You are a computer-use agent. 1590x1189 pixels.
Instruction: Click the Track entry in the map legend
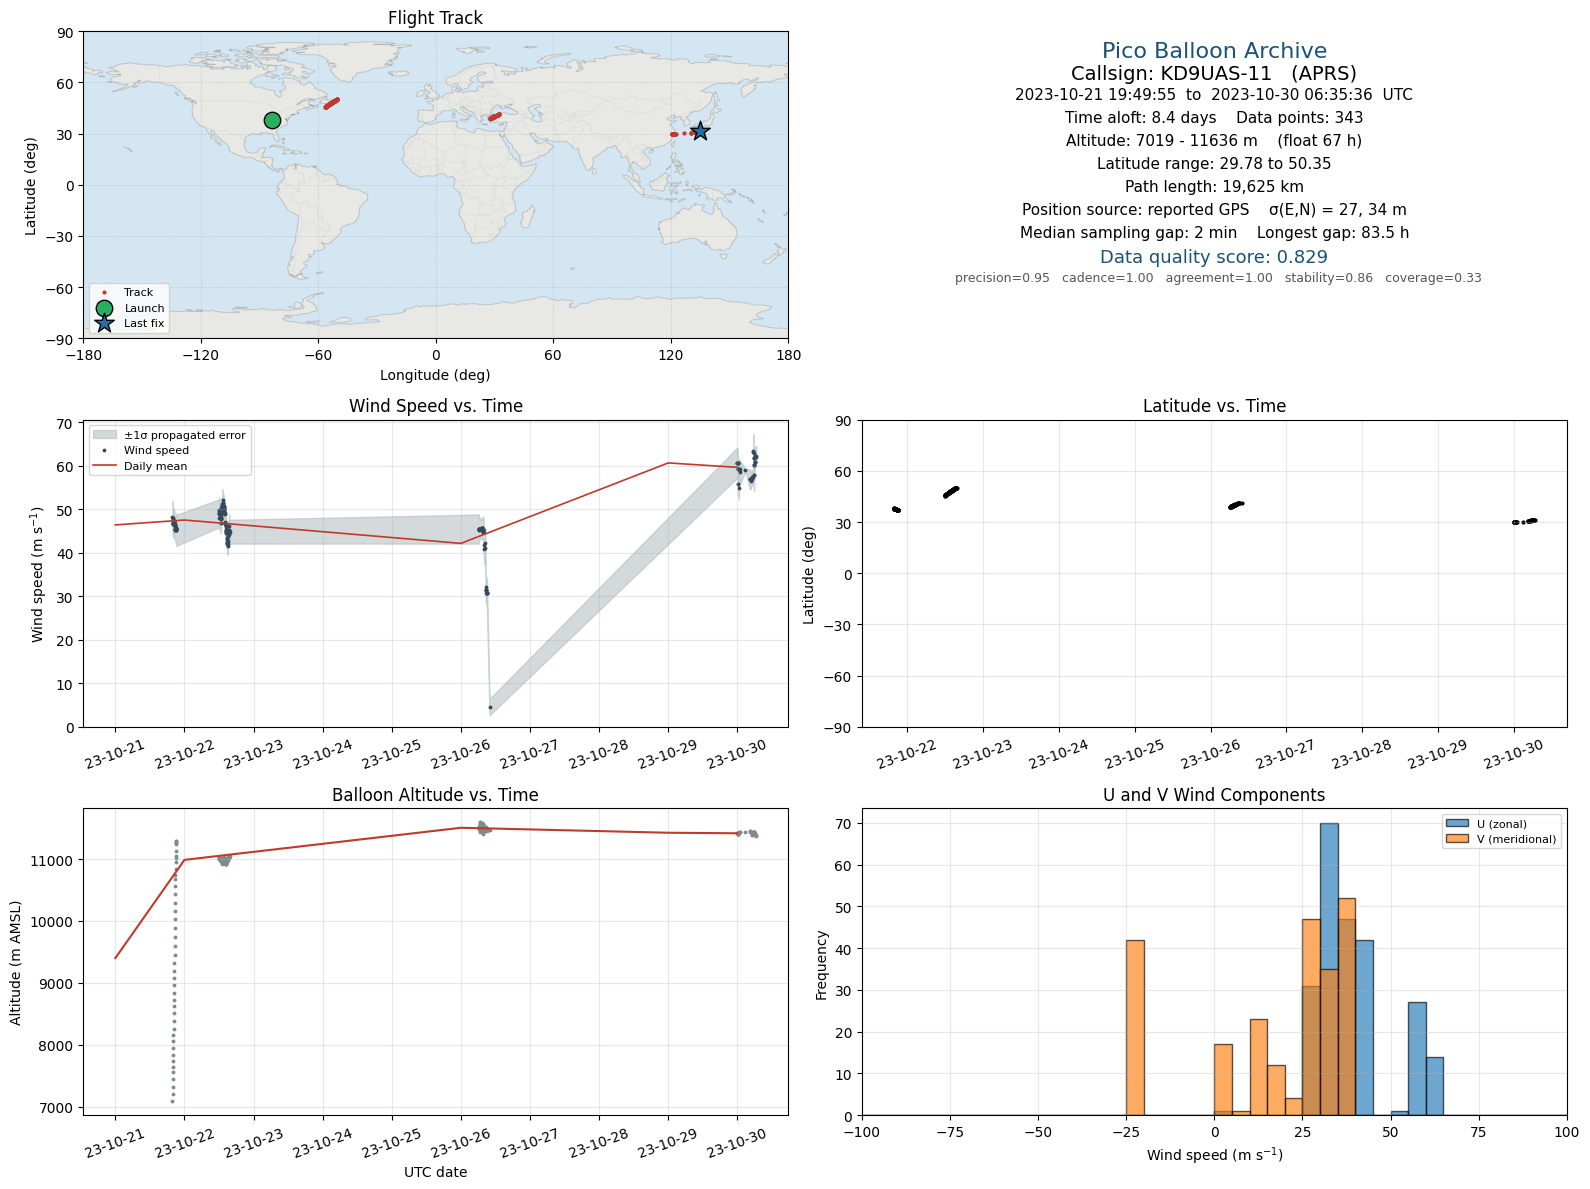point(129,292)
